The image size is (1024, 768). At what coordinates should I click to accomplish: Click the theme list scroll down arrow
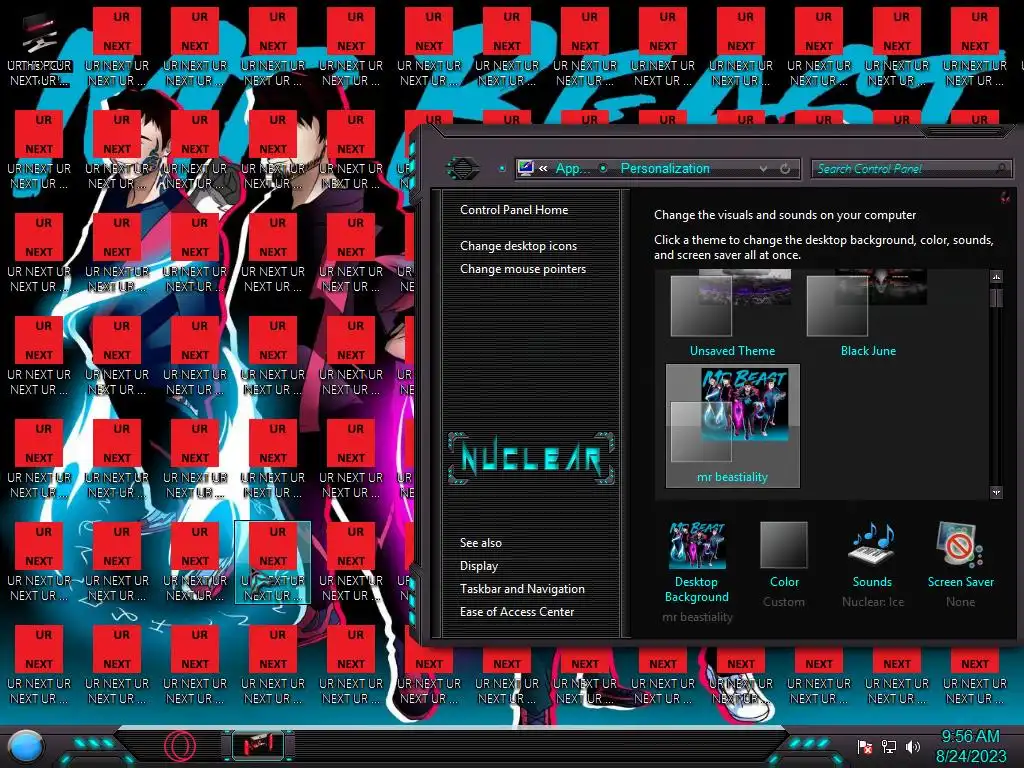click(x=996, y=492)
